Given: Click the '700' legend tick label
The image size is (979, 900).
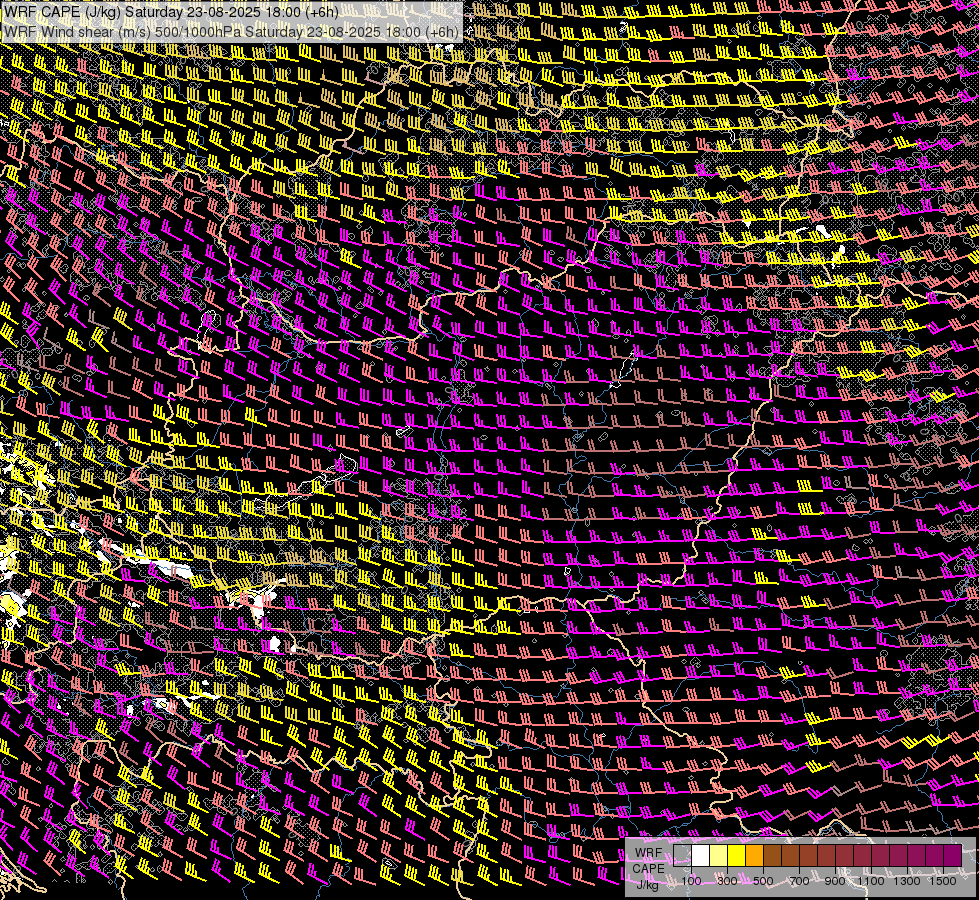Looking at the screenshot, I should [799, 881].
